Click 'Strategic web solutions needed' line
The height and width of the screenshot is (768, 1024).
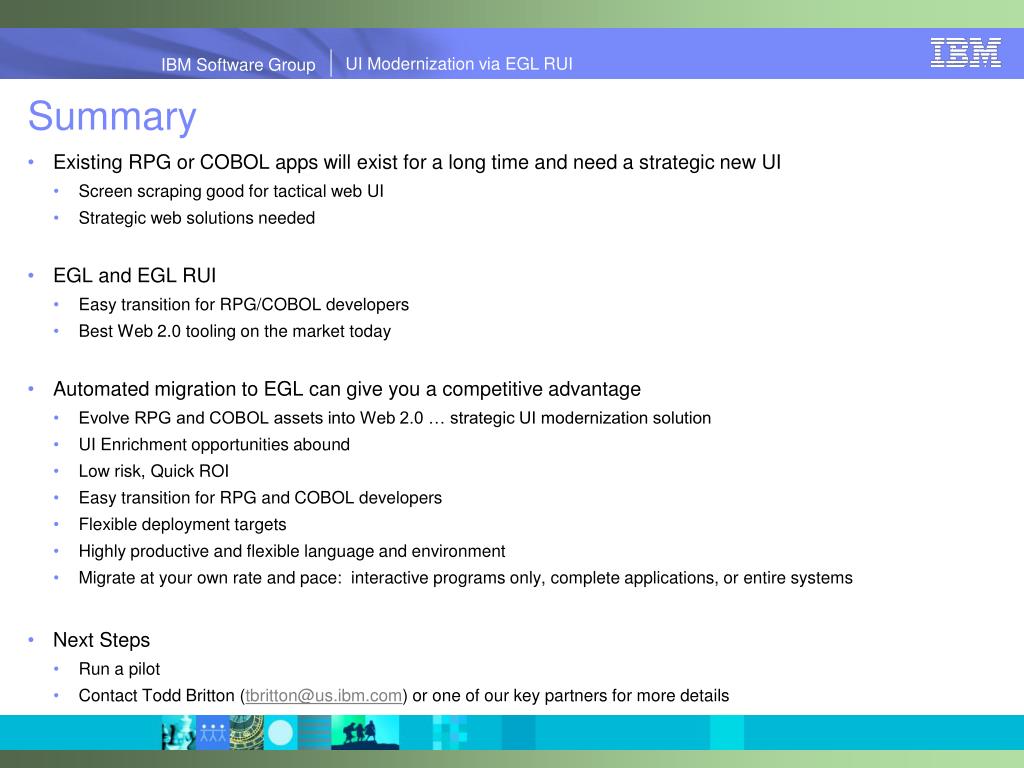[197, 218]
